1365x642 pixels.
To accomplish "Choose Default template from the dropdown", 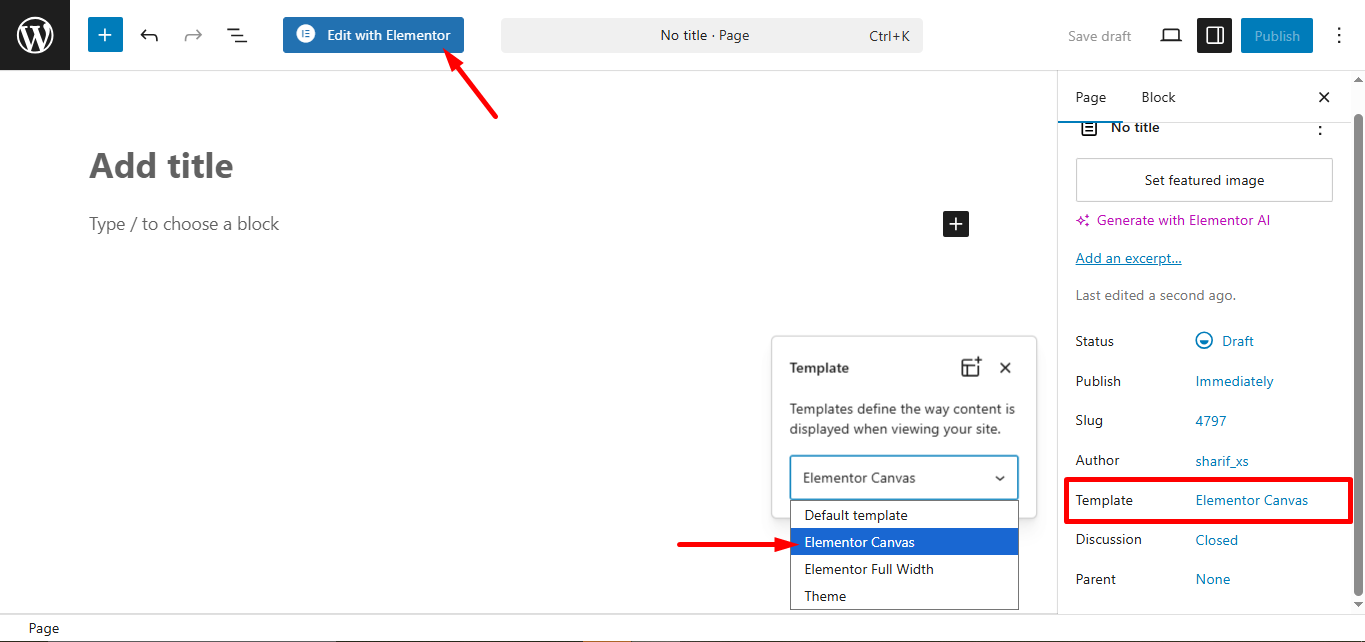I will (855, 514).
